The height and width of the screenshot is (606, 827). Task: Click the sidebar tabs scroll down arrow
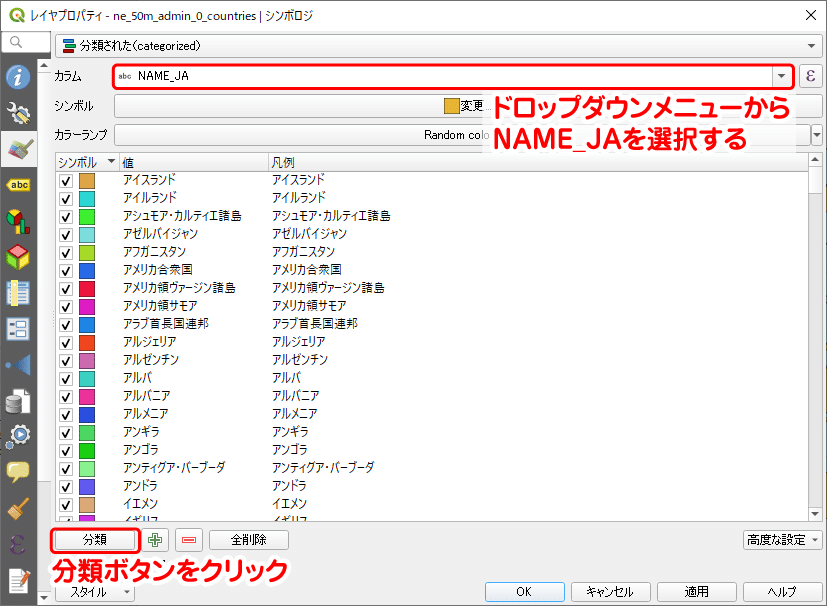44,598
